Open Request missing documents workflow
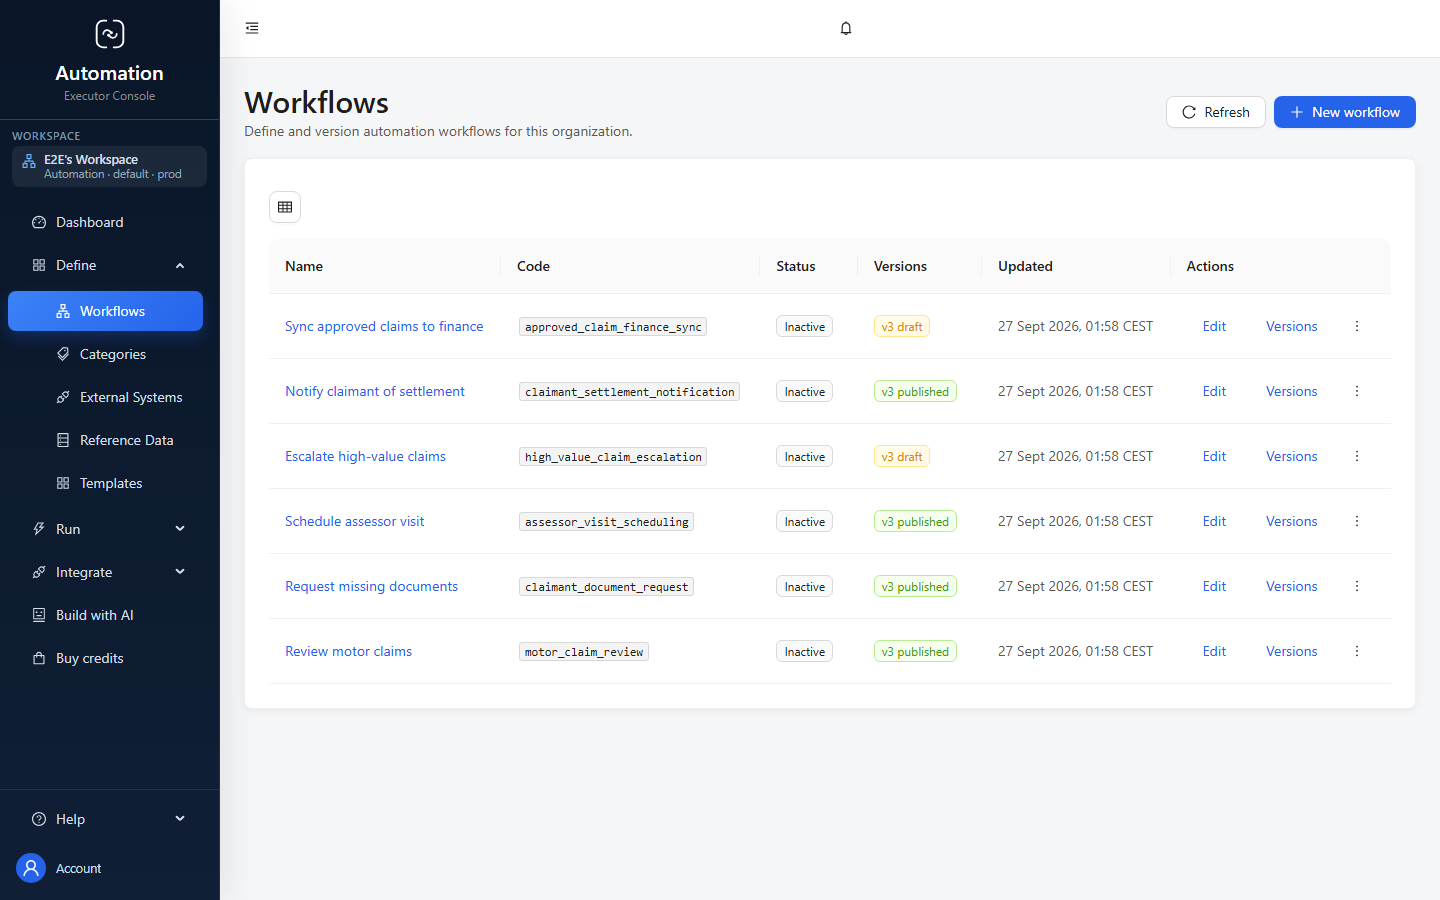1440x900 pixels. (371, 586)
